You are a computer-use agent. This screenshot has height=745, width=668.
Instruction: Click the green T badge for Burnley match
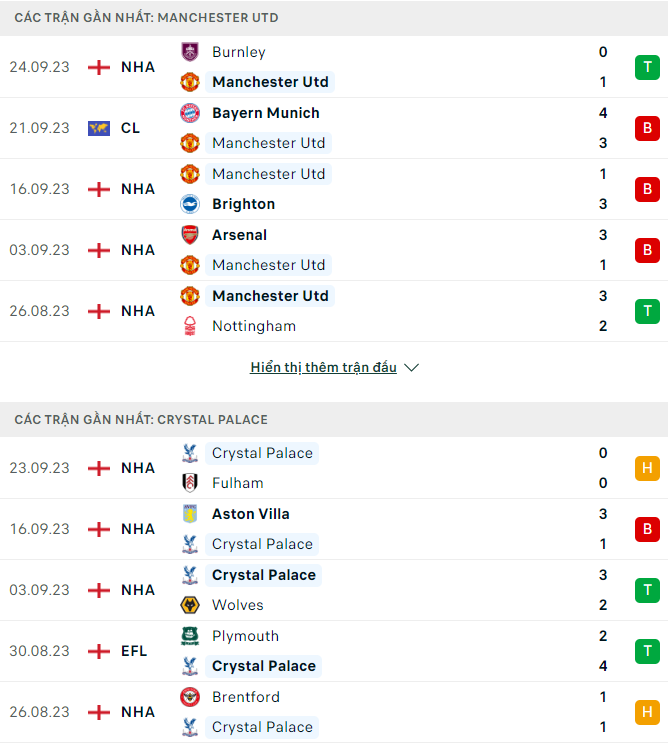(x=647, y=67)
